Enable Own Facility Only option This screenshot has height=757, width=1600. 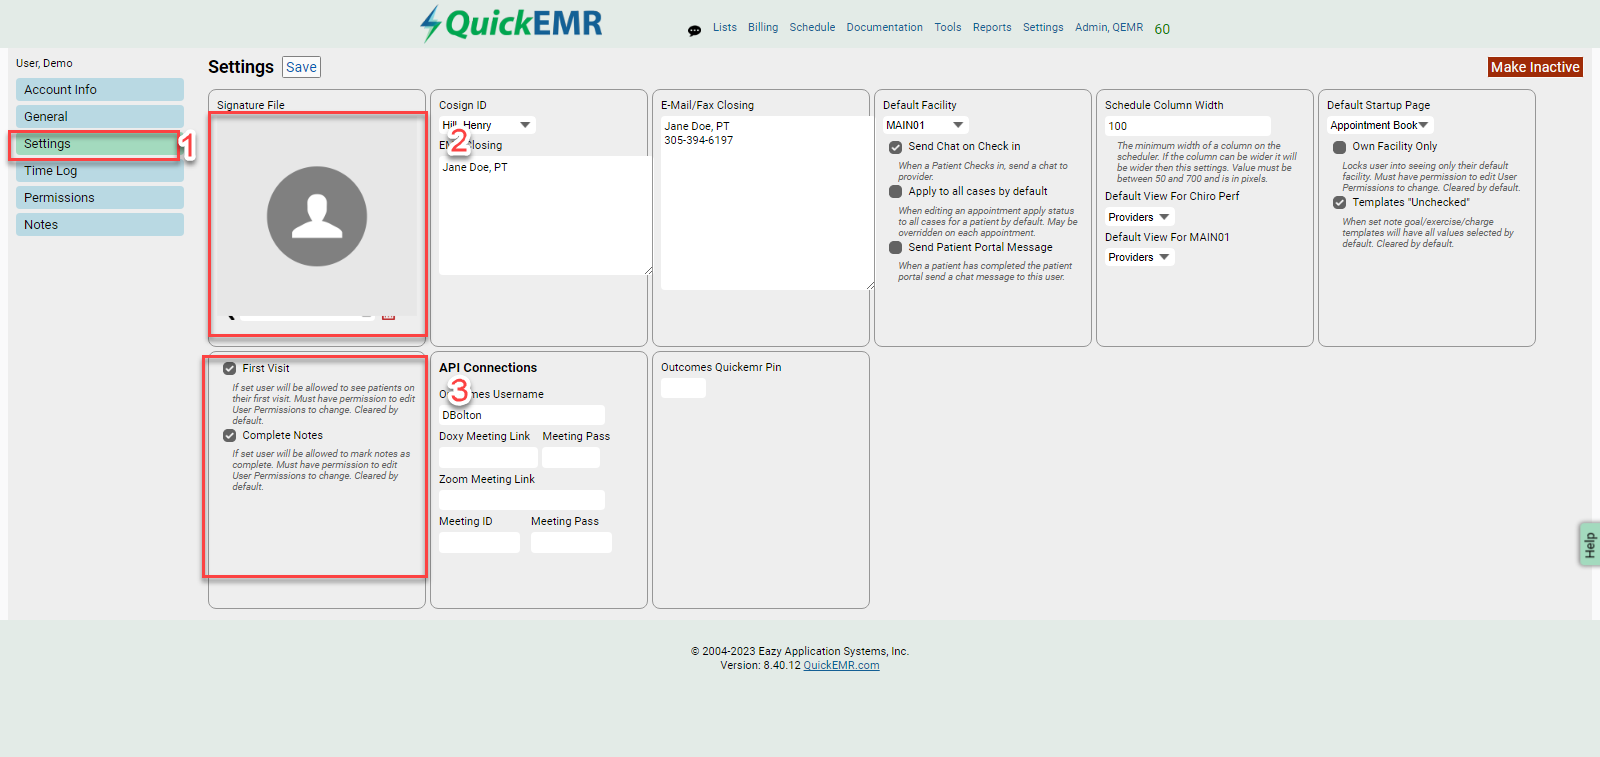coord(1340,147)
